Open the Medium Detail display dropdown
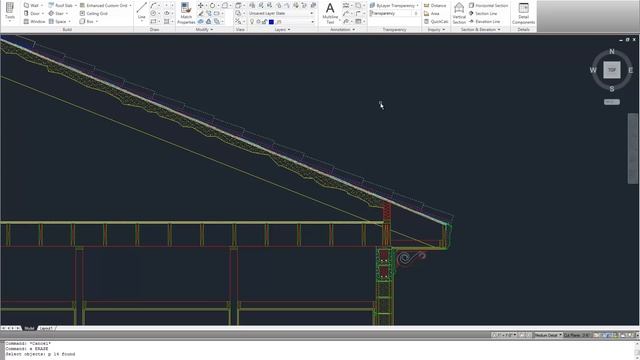The width and height of the screenshot is (640, 360). point(548,335)
